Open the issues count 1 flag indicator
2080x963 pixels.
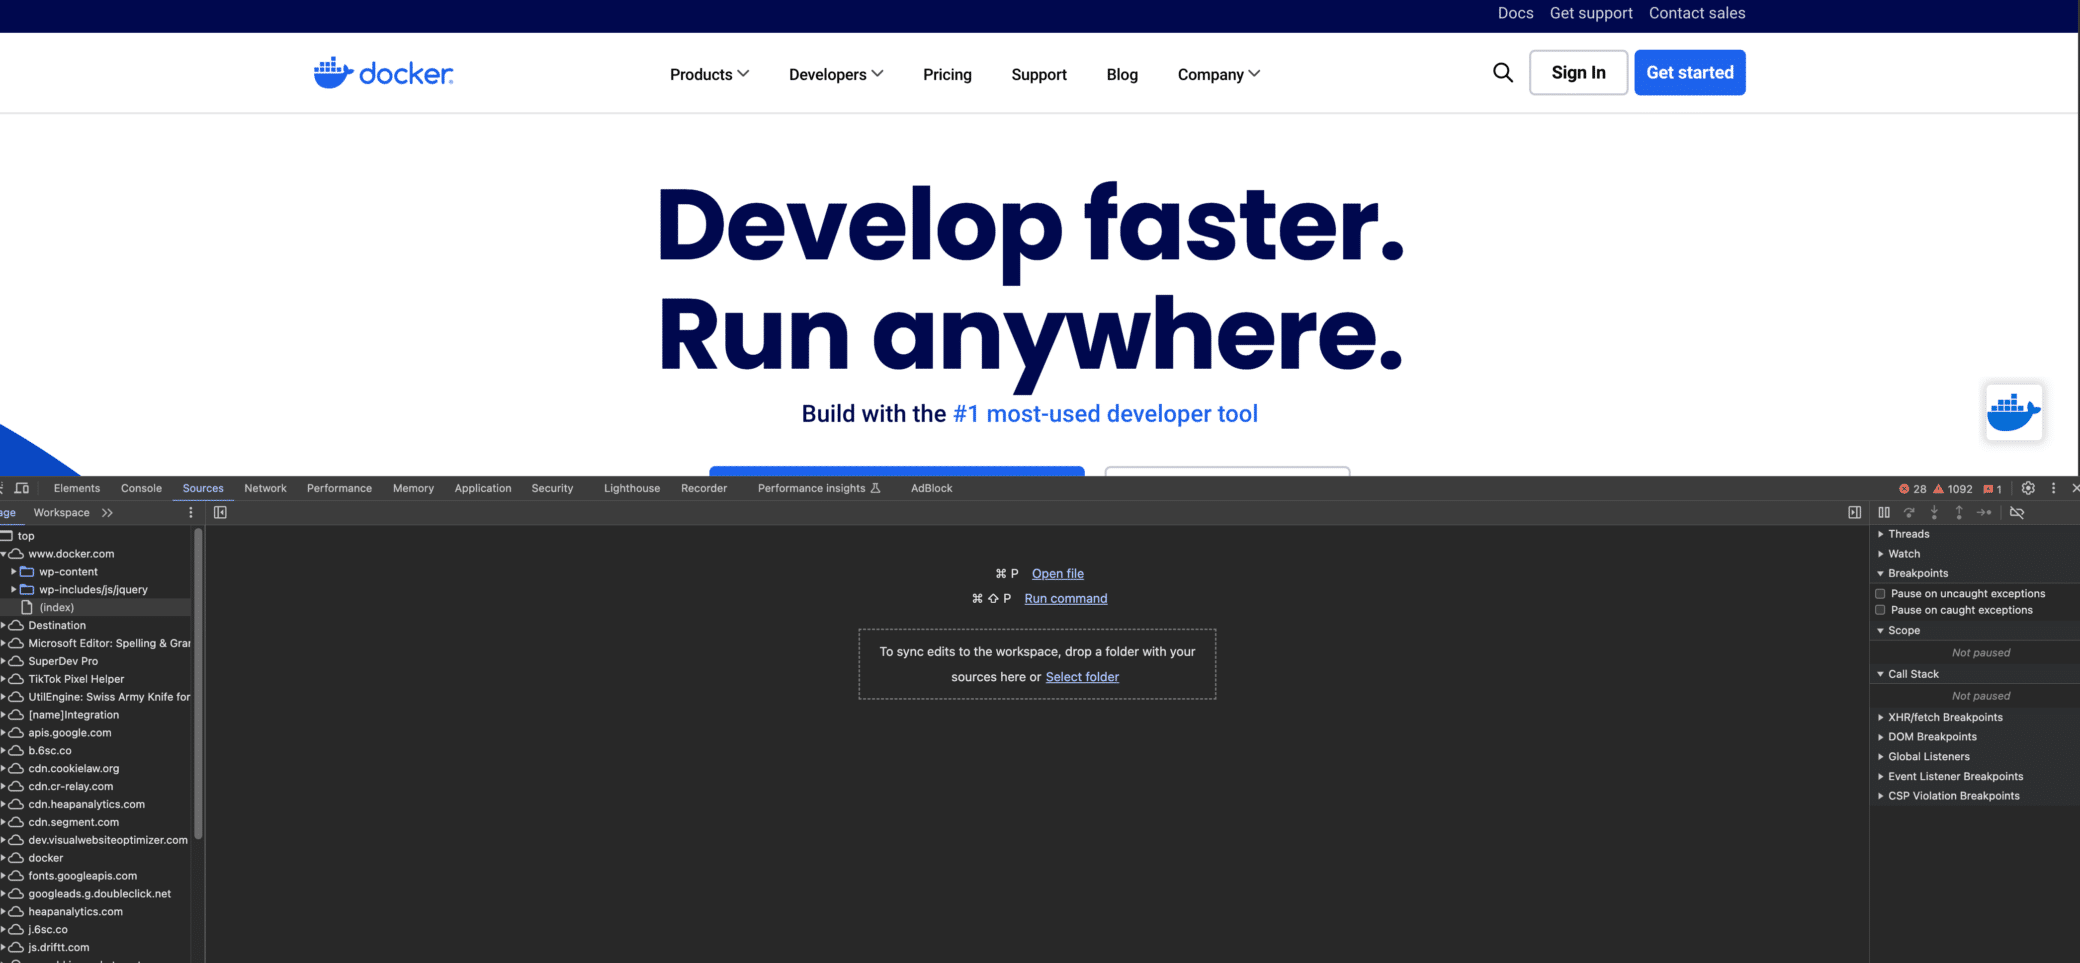1993,489
